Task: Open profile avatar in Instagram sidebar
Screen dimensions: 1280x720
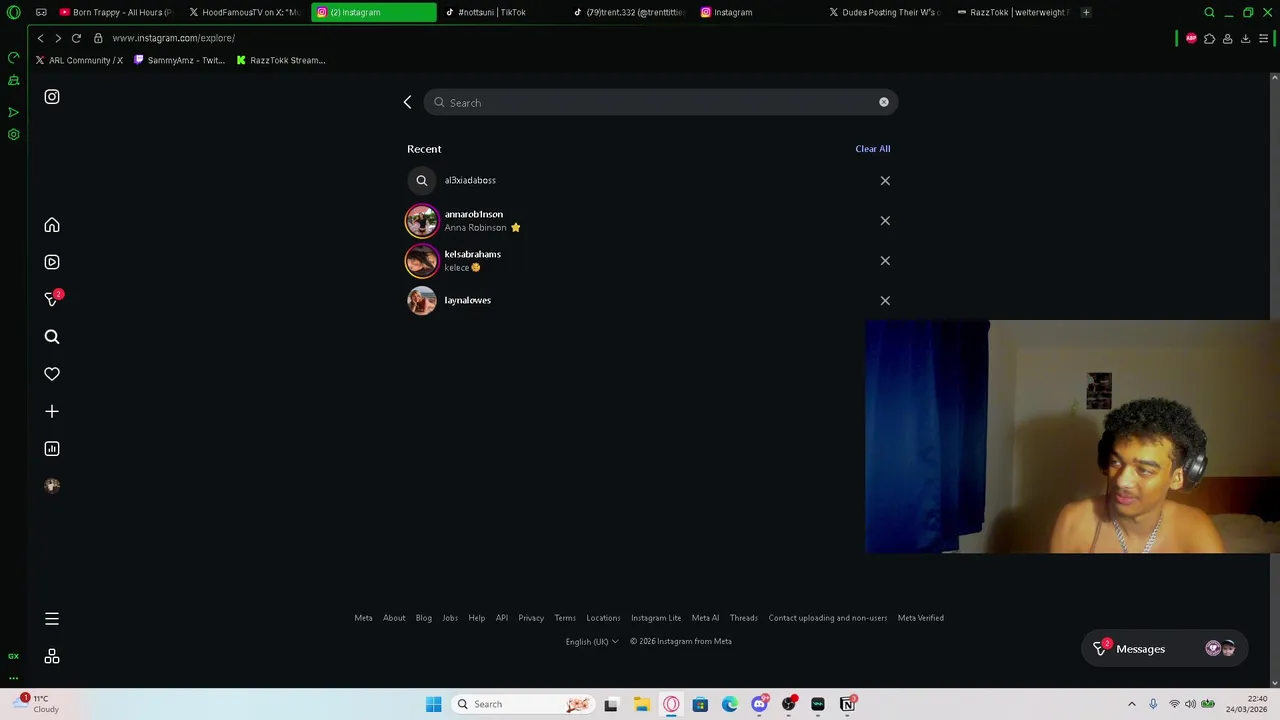Action: tap(52, 486)
